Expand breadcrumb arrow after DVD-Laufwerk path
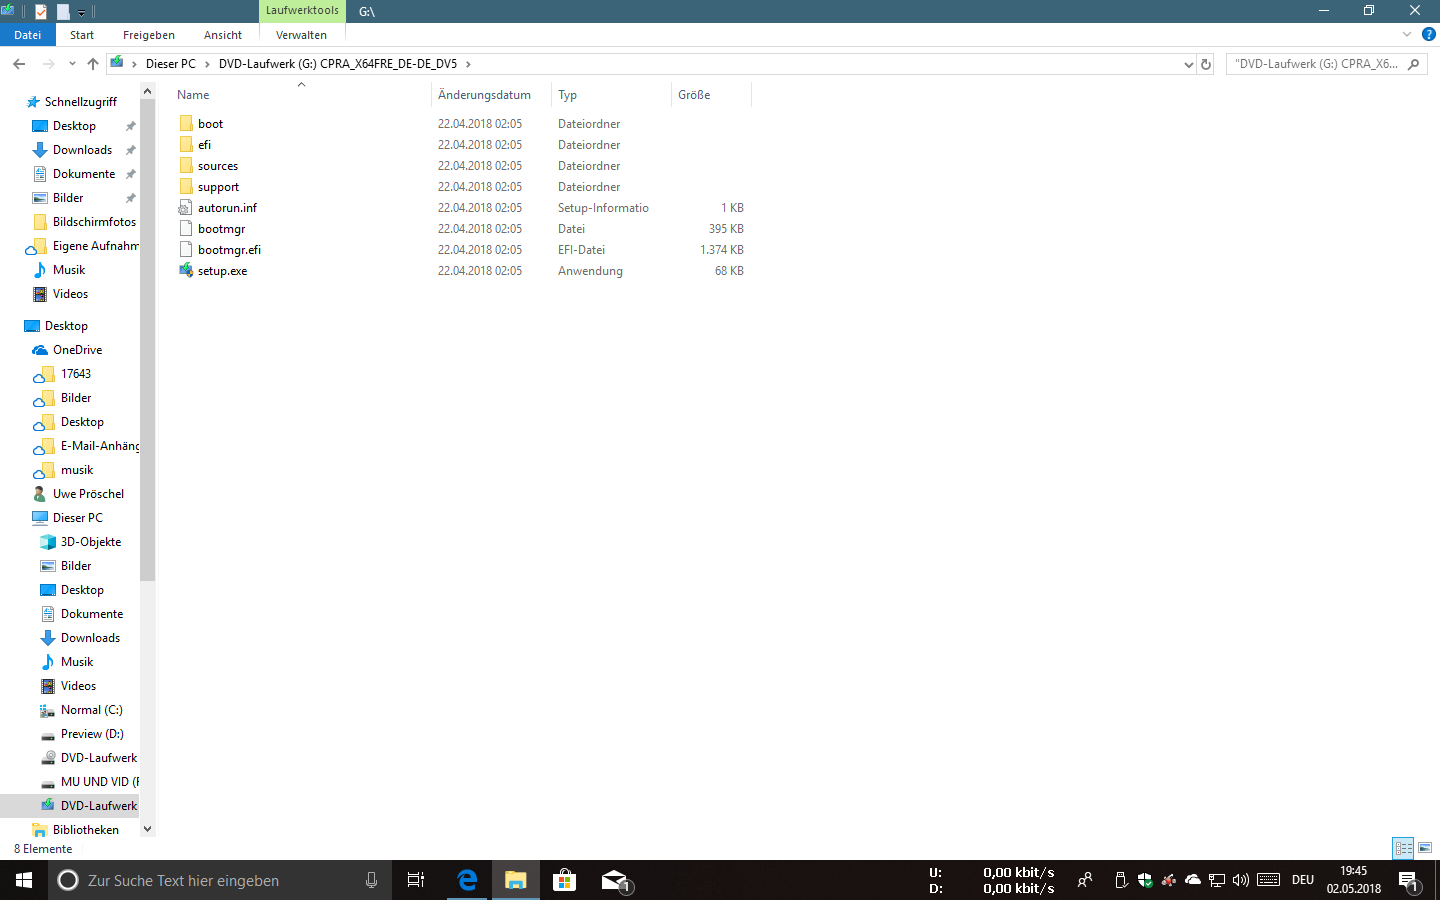This screenshot has height=900, width=1440. click(x=467, y=64)
